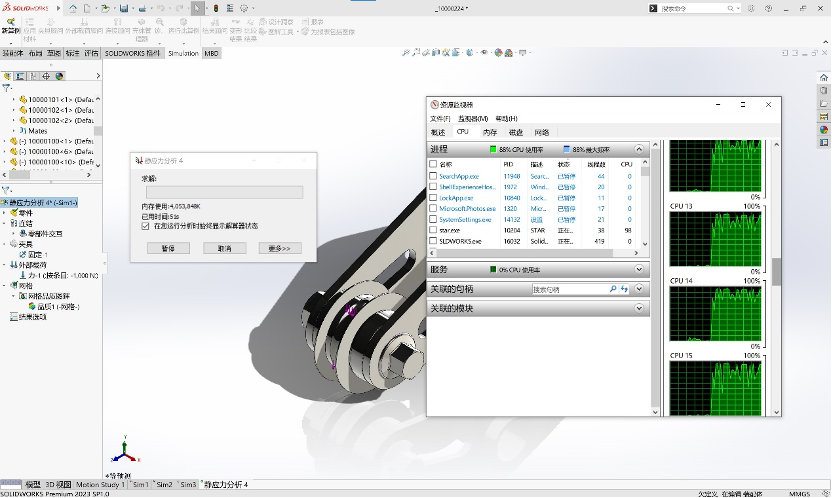Expand the (-) 10000100<1> tree node
Image resolution: width=832 pixels, height=498 pixels.
click(5, 141)
